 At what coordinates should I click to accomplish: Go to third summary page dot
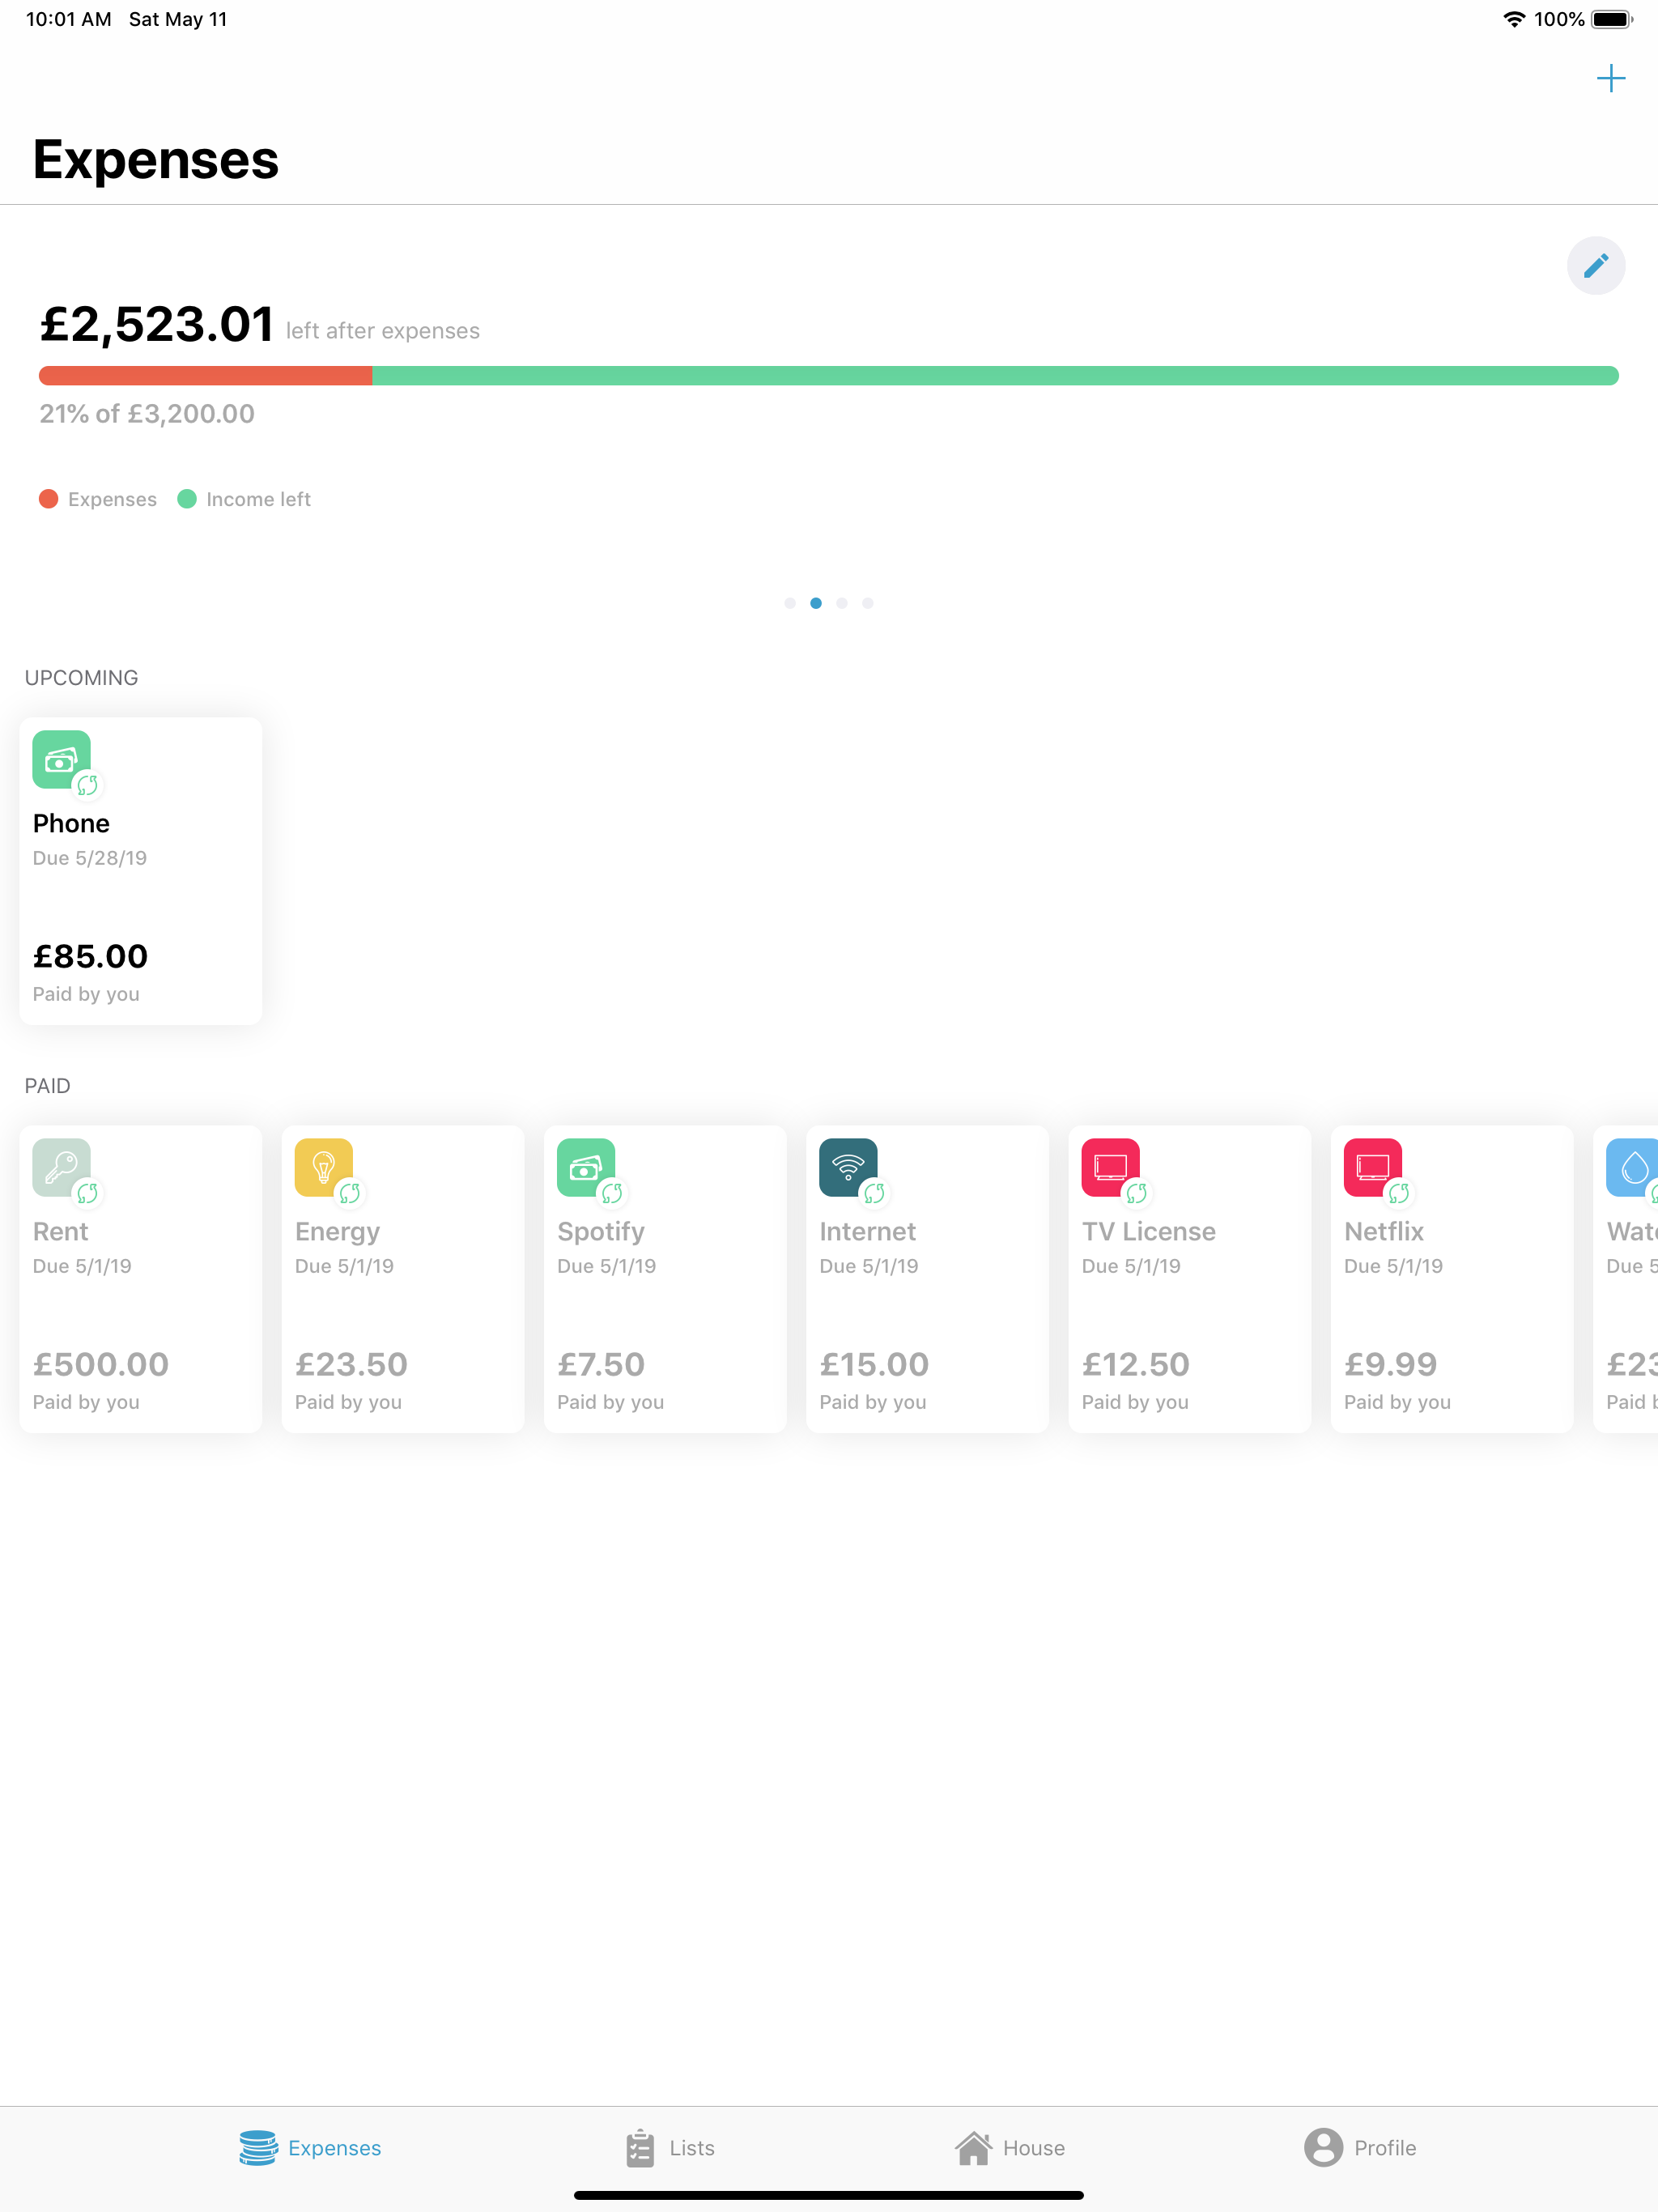coord(842,603)
